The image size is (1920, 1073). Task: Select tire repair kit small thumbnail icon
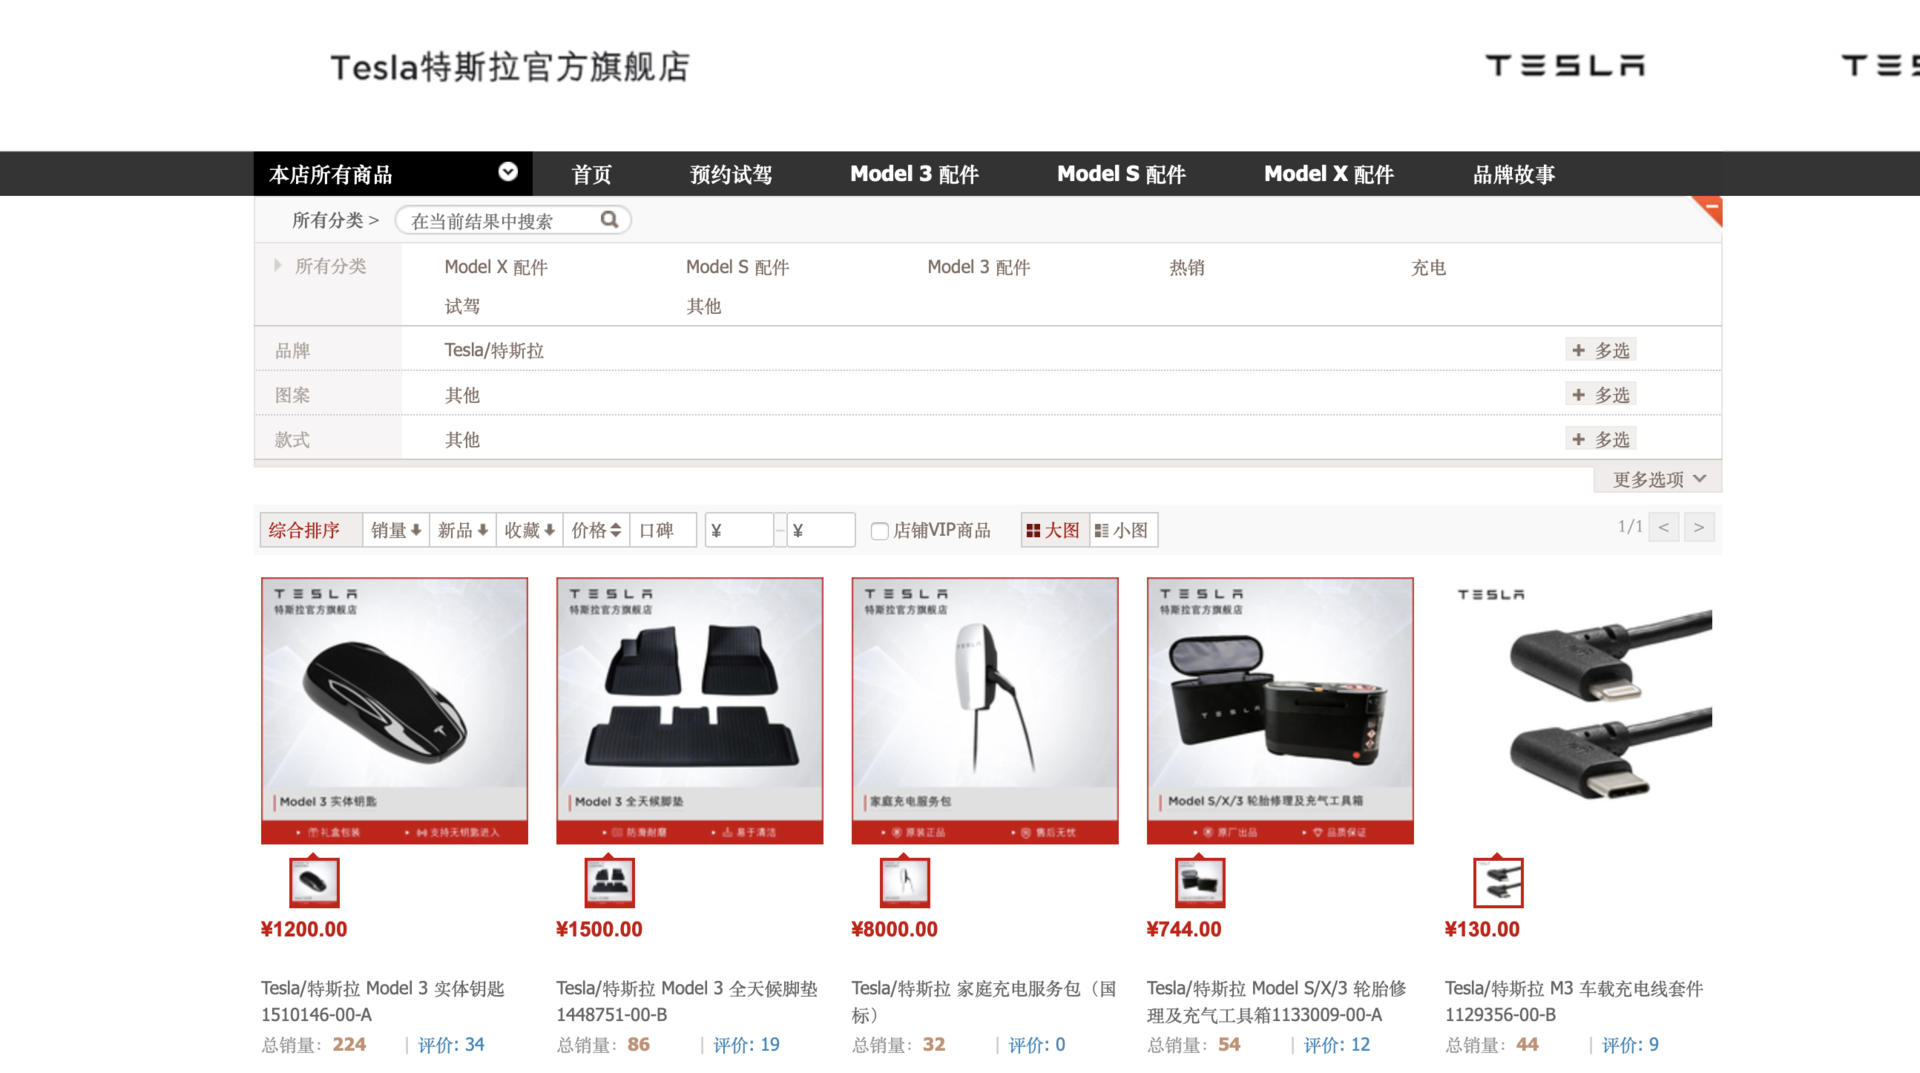(1200, 882)
